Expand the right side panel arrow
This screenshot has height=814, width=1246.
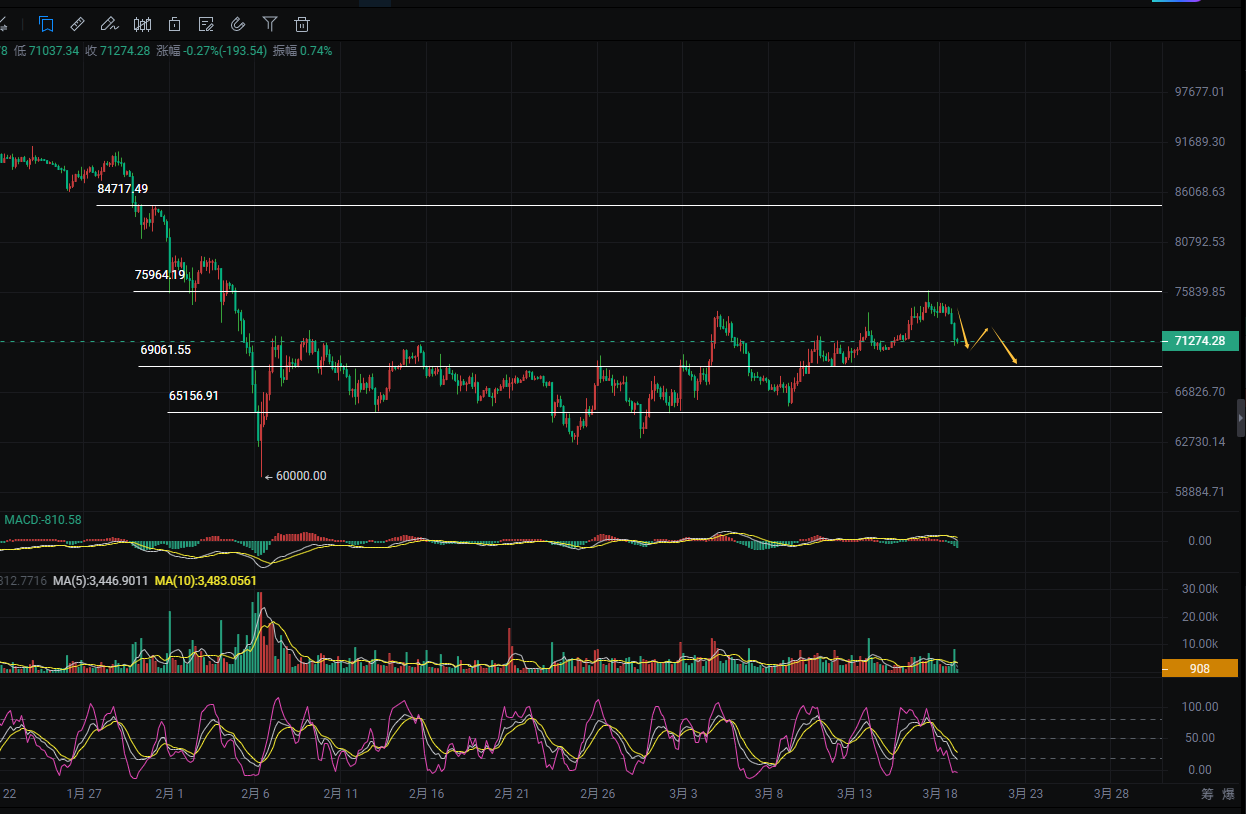pos(1241,417)
